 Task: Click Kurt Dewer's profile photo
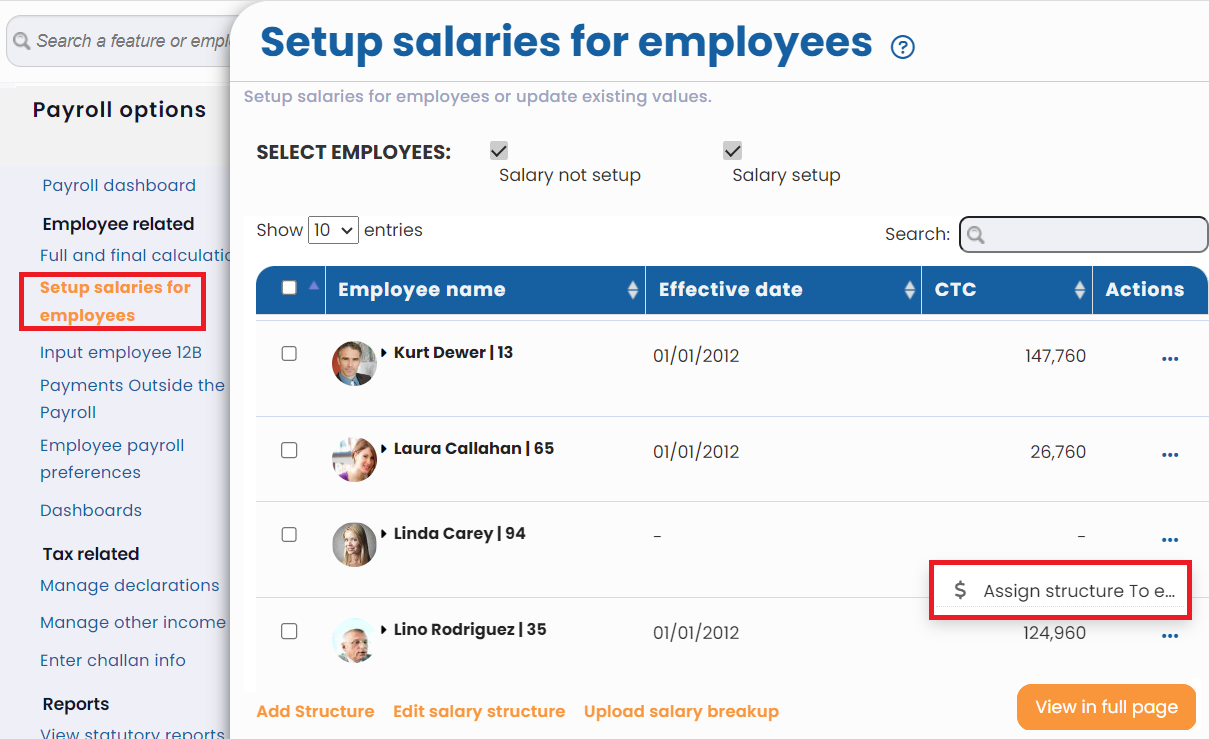354,363
